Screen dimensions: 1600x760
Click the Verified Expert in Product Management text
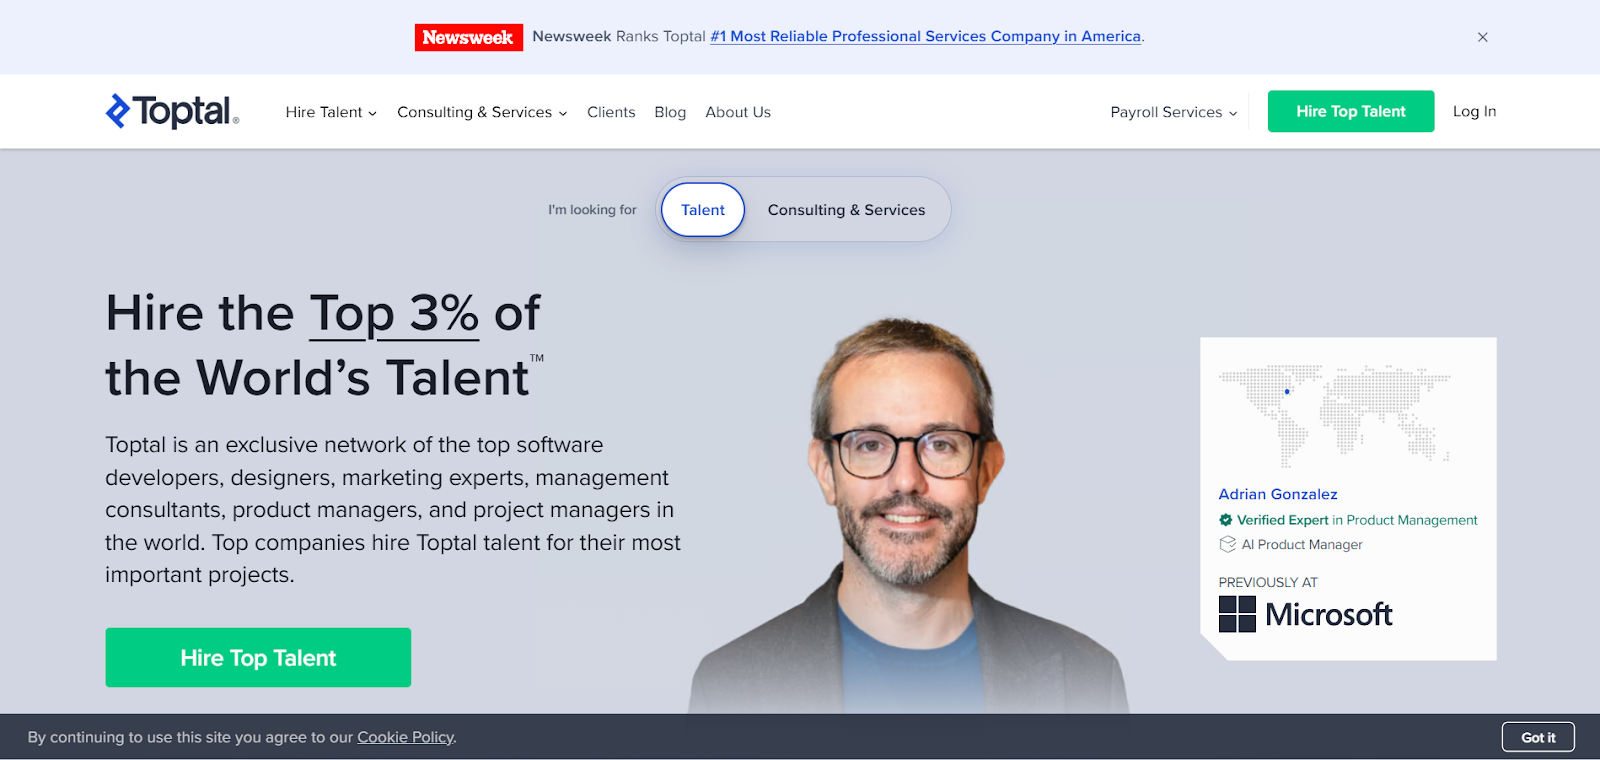click(1357, 520)
